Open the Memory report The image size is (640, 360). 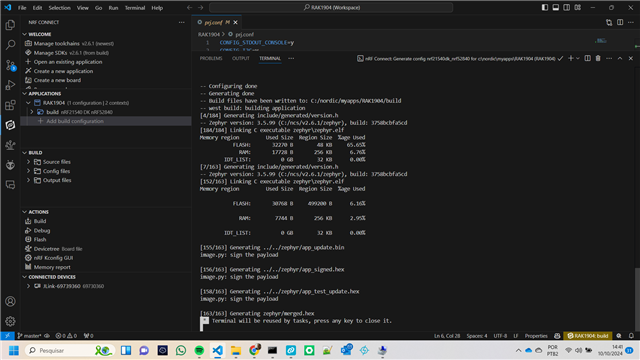(52, 267)
